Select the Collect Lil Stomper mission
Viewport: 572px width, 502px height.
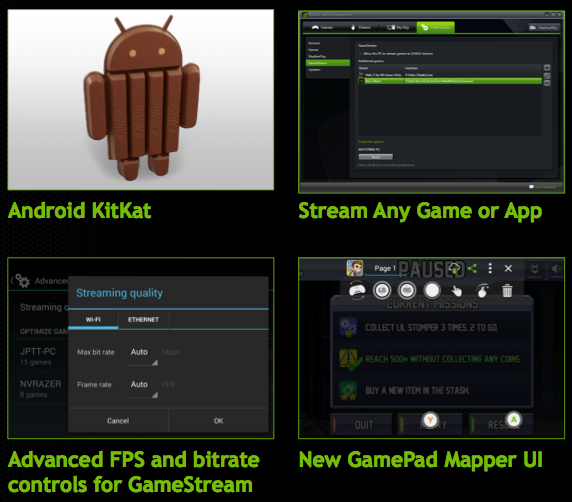coord(432,328)
